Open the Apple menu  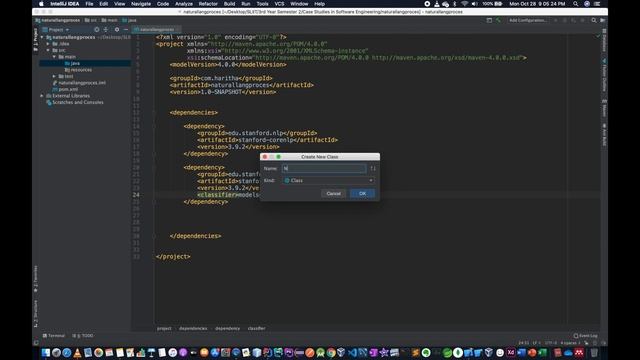41,4
